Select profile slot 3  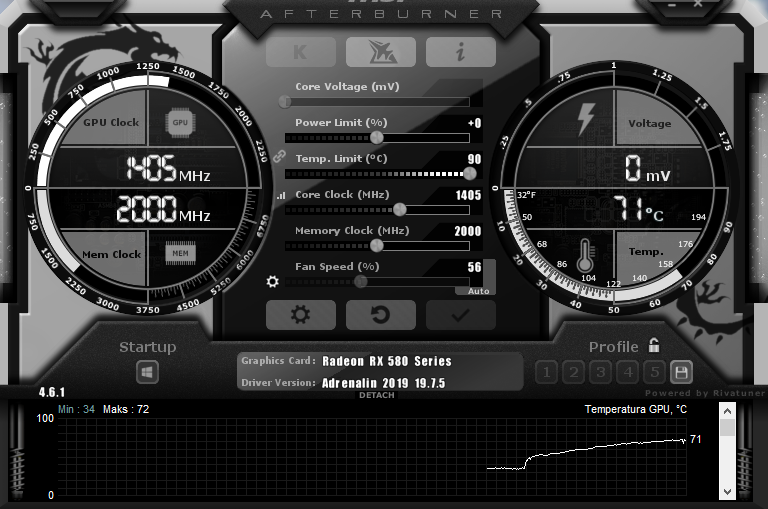click(x=600, y=372)
